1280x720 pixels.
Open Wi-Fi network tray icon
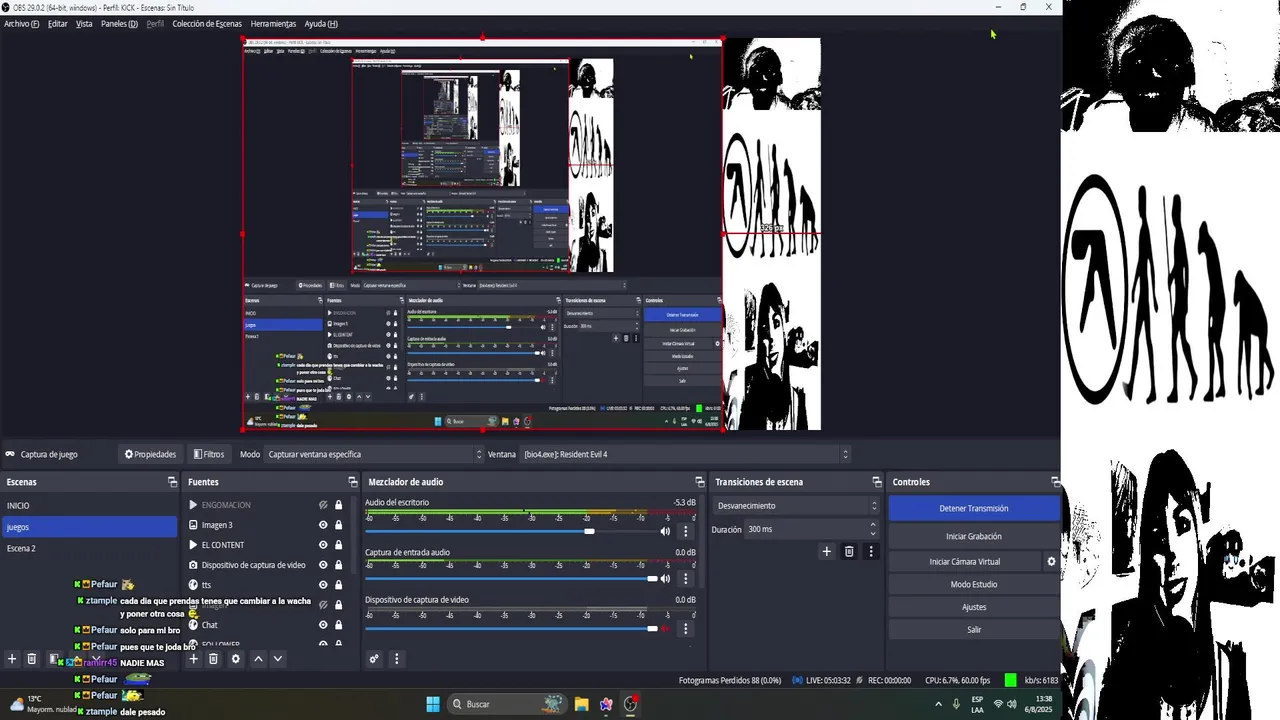pyautogui.click(x=997, y=704)
